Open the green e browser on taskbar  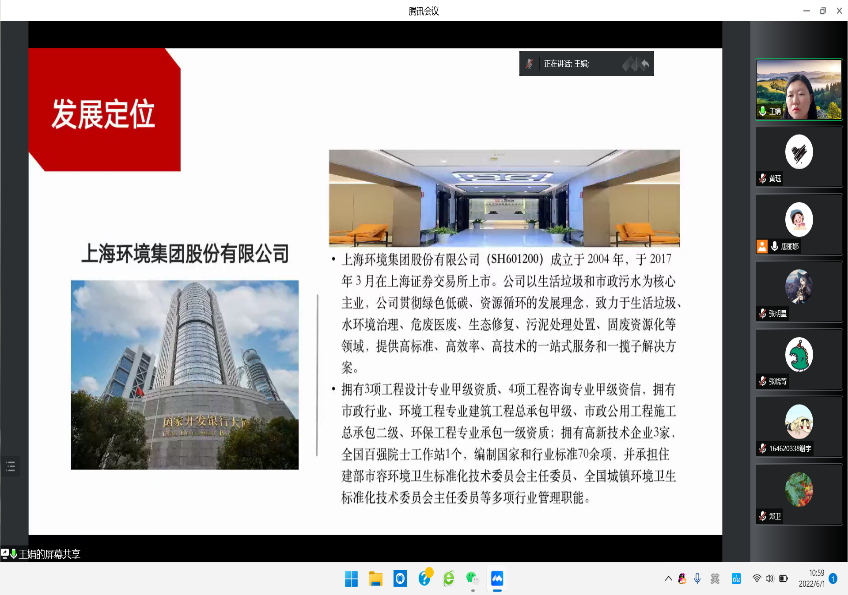[x=449, y=579]
